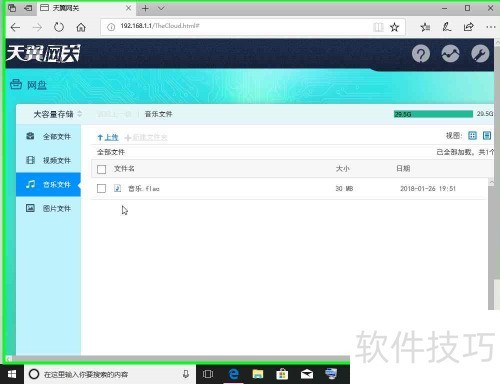Screen dimensions: 500x384
Task: Click the 30 MB size cell
Action: [344, 189]
